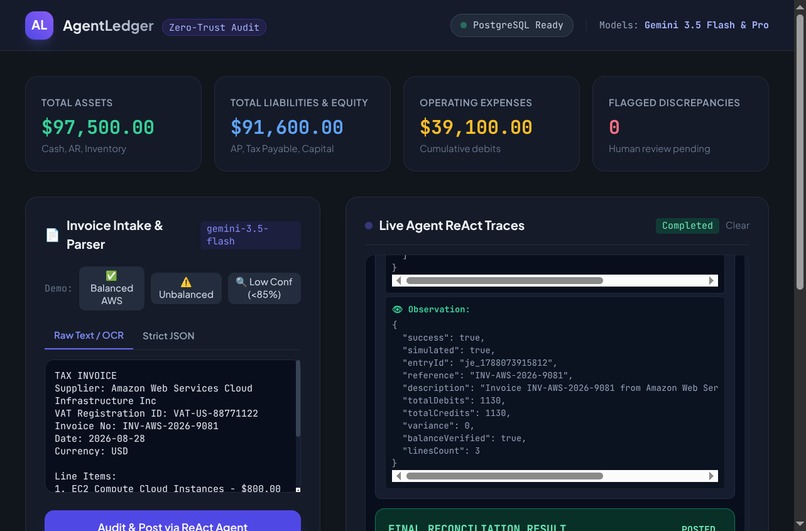This screenshot has height=531, width=806.
Task: Click the reference INV-AWS-2026-9081 trace line
Action: 487,376
